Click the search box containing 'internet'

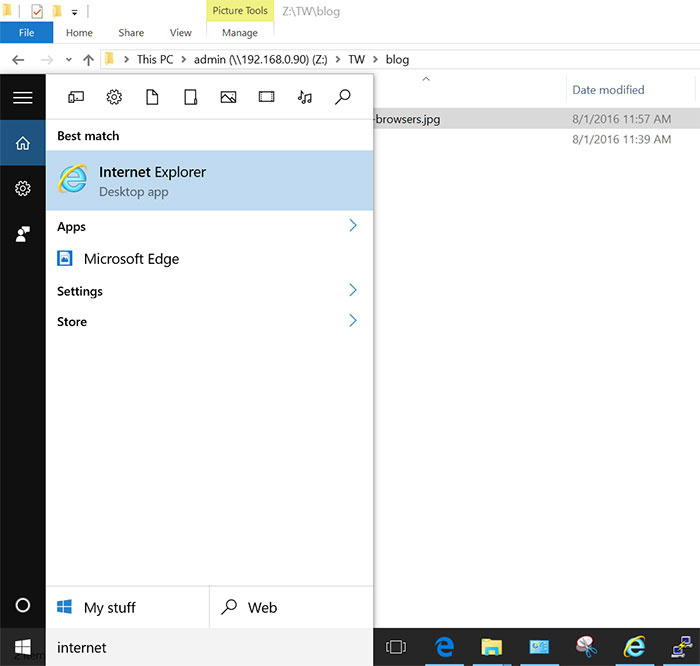(209, 647)
